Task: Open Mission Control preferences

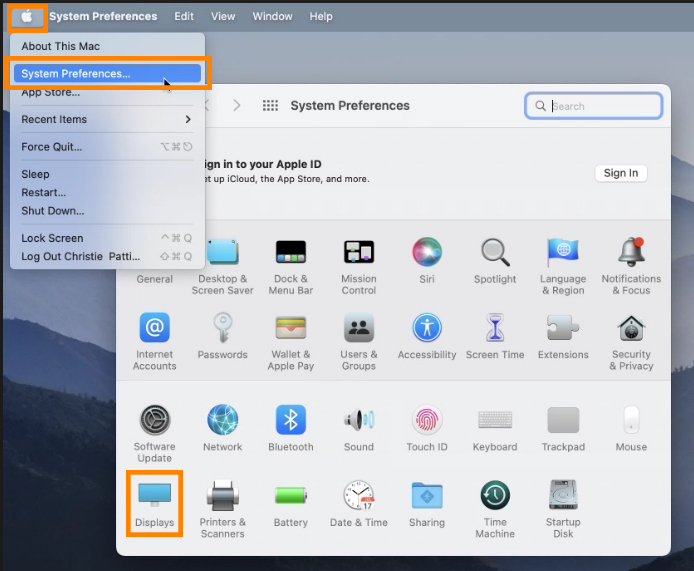Action: [359, 266]
